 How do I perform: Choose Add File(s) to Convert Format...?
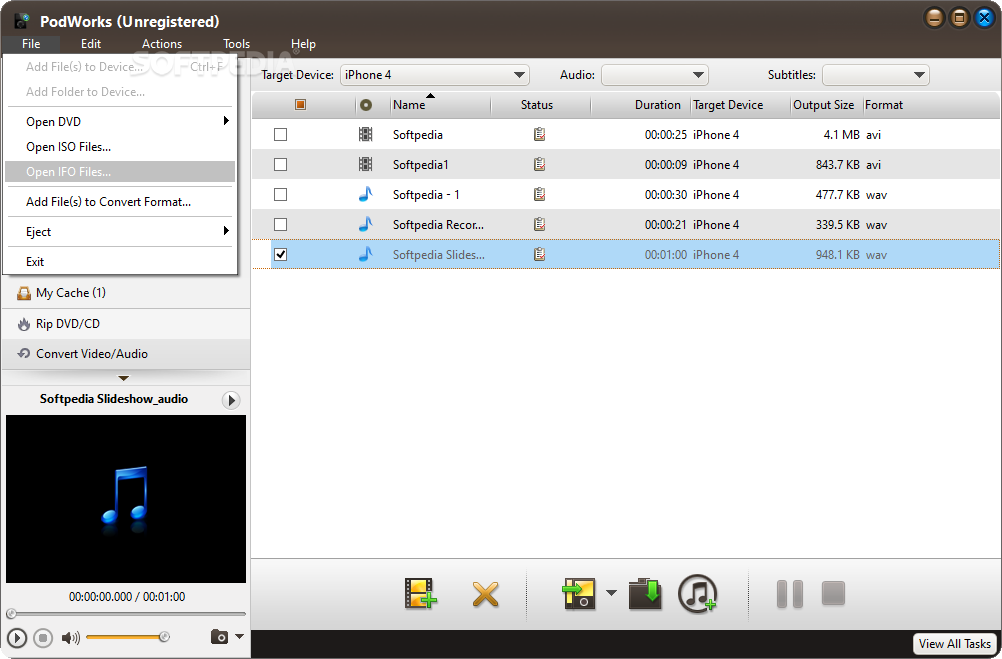click(x=120, y=201)
